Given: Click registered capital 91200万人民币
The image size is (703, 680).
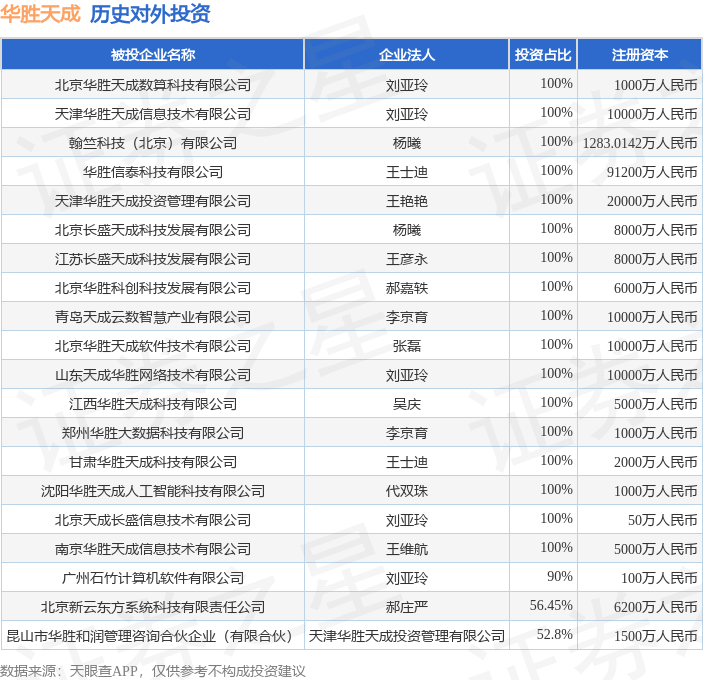Looking at the screenshot, I should (x=652, y=172).
